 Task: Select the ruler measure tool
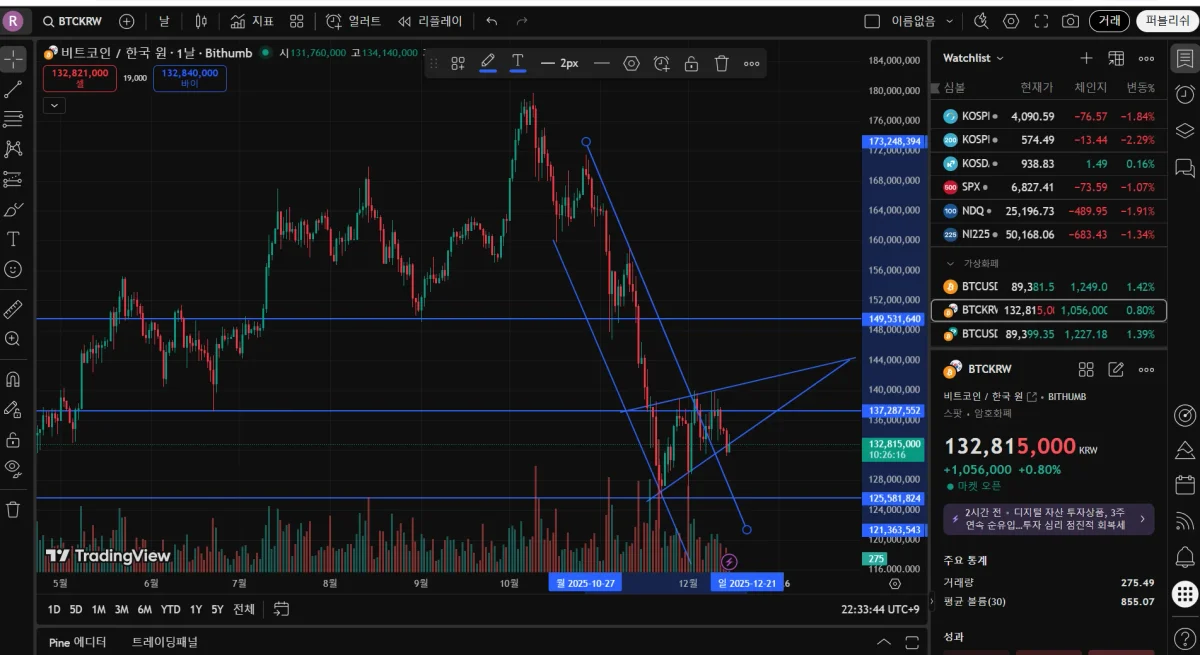(13, 309)
